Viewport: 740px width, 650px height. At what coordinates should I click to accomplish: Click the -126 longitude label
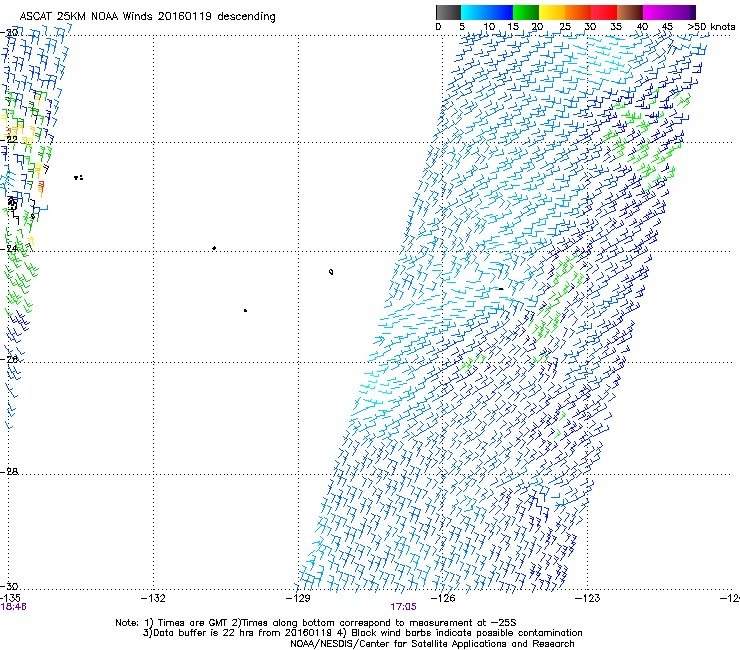pyautogui.click(x=443, y=598)
